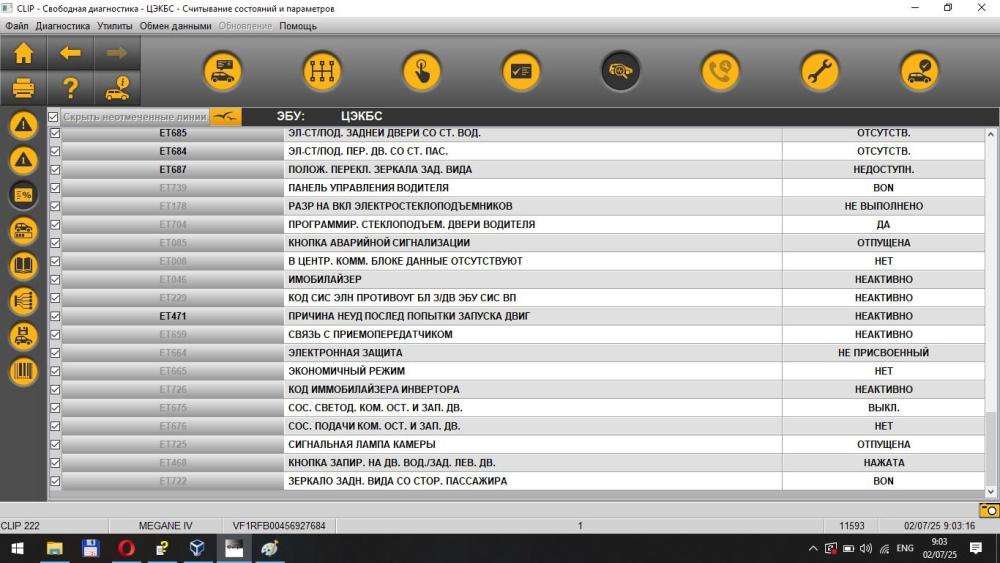The width and height of the screenshot is (1000, 563).
Task: Select the hand touch command icon
Action: pos(422,71)
